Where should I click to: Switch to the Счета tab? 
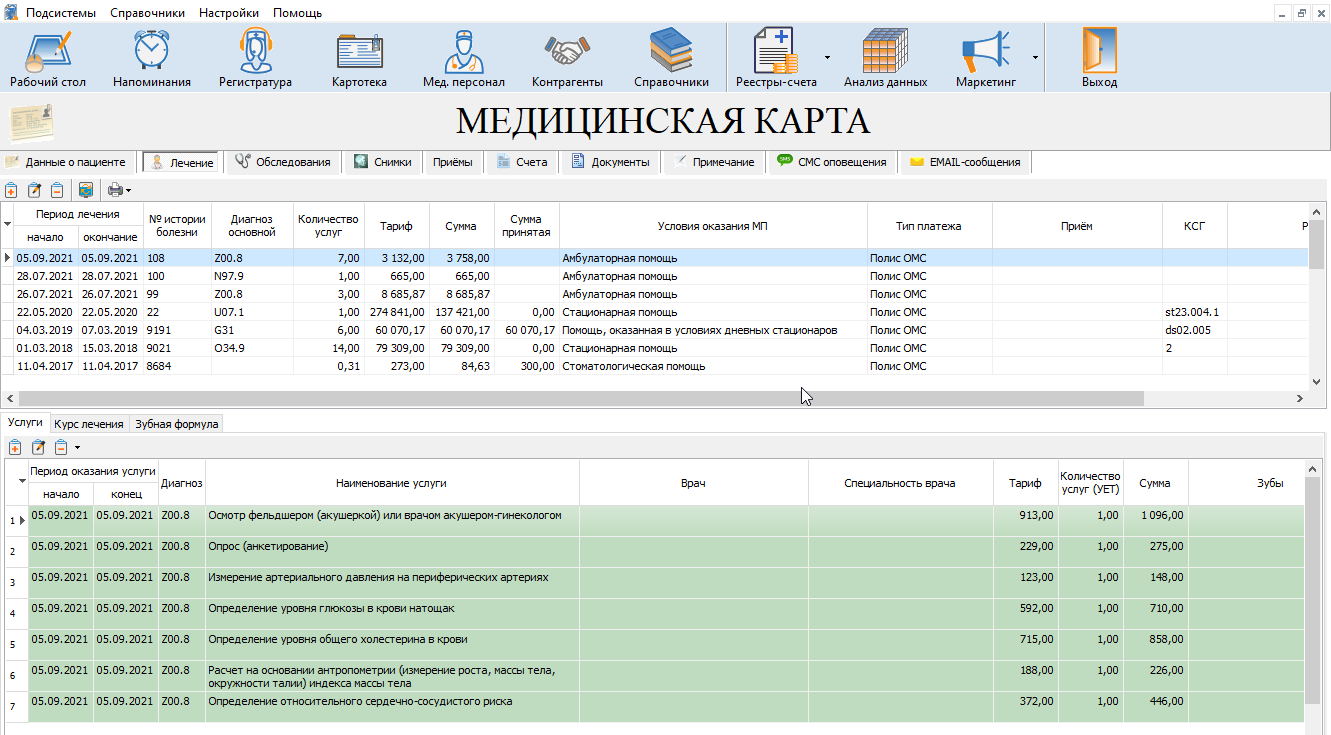(522, 162)
